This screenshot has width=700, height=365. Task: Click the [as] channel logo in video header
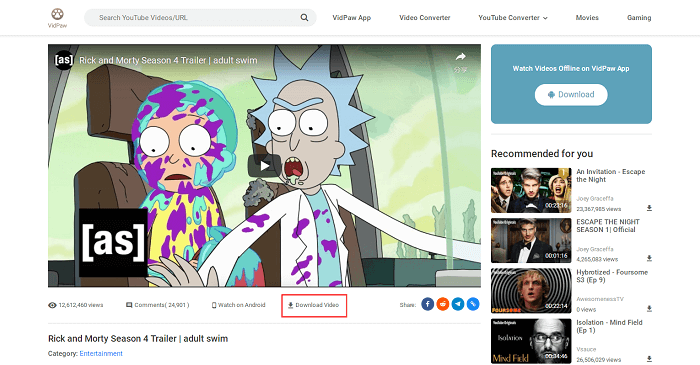[64, 60]
